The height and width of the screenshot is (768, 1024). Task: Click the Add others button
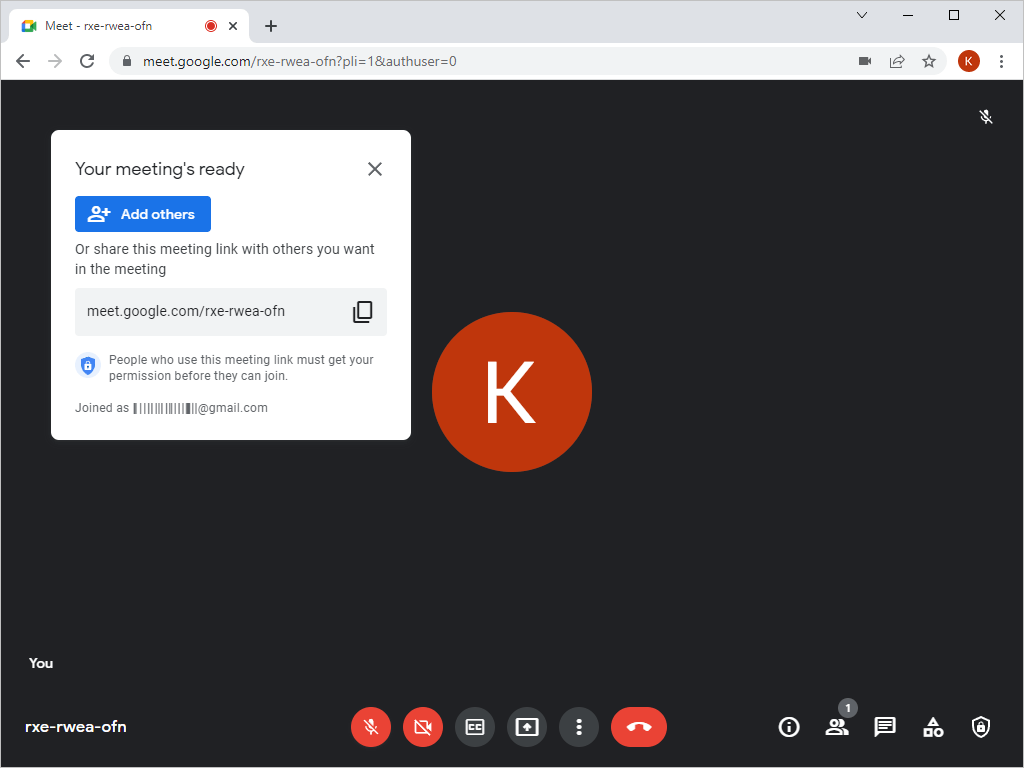(142, 213)
